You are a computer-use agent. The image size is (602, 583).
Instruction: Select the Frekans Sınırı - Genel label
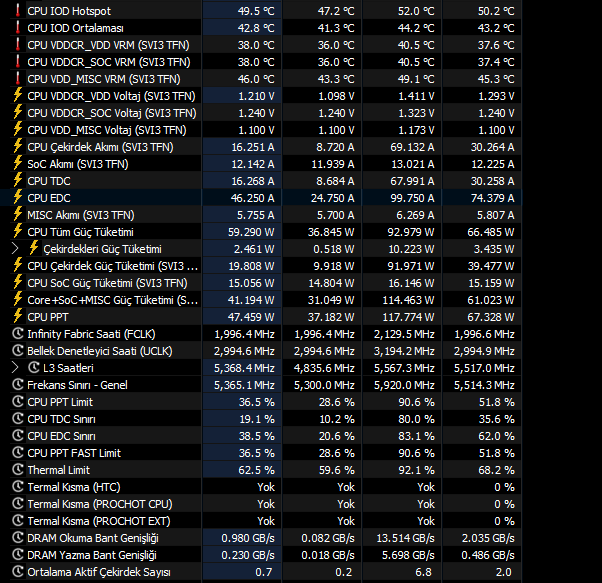pyautogui.click(x=77, y=385)
